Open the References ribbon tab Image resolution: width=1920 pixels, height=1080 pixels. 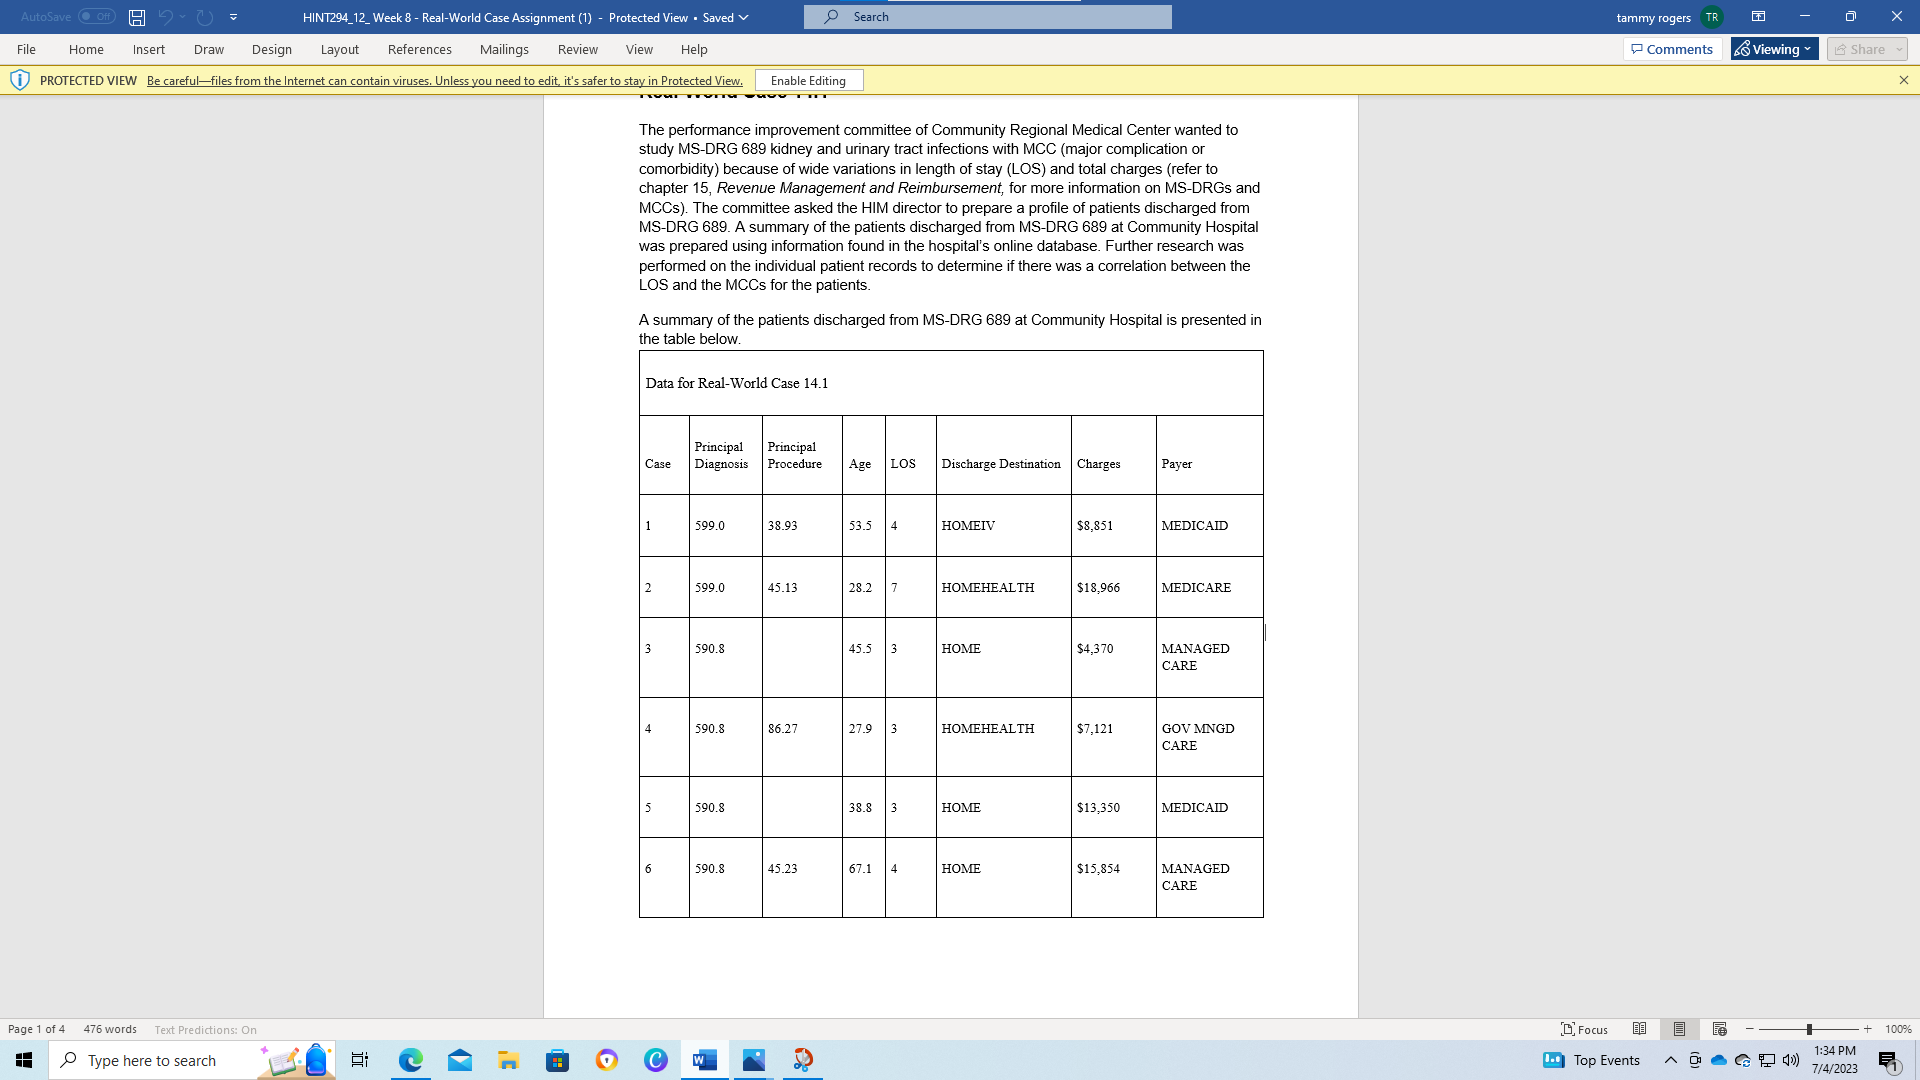[x=419, y=49]
